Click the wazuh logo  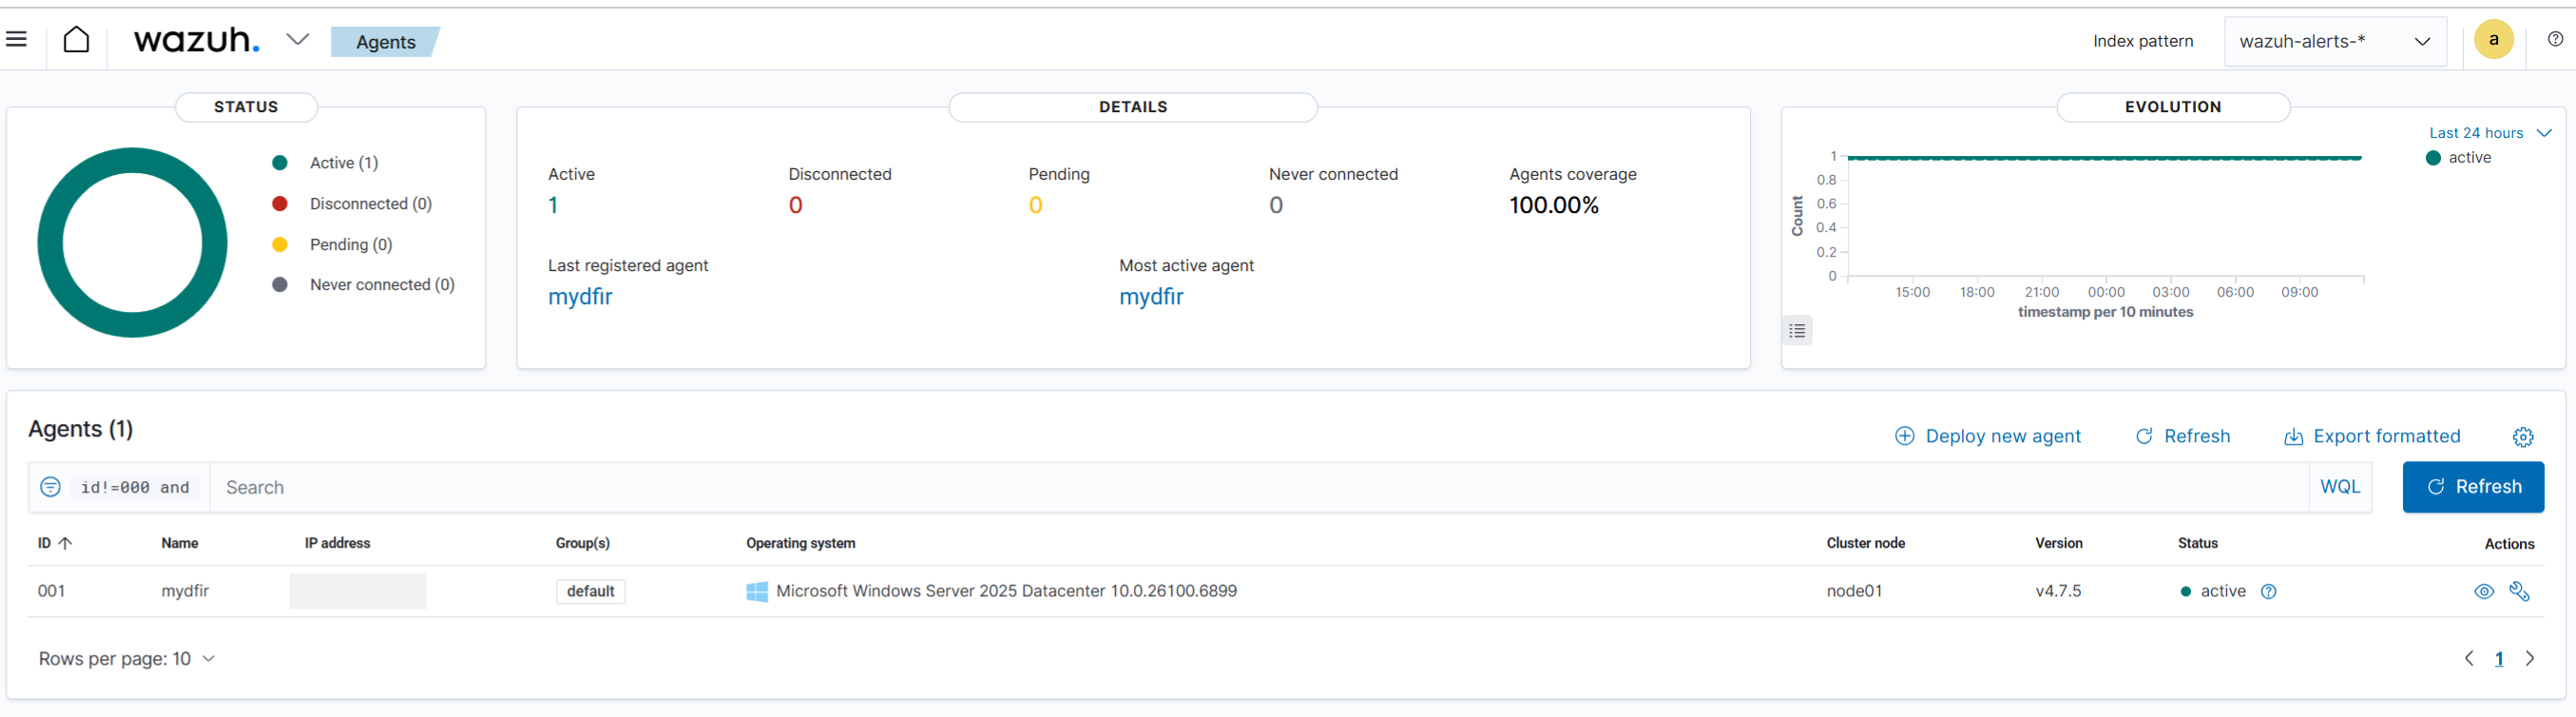point(197,40)
